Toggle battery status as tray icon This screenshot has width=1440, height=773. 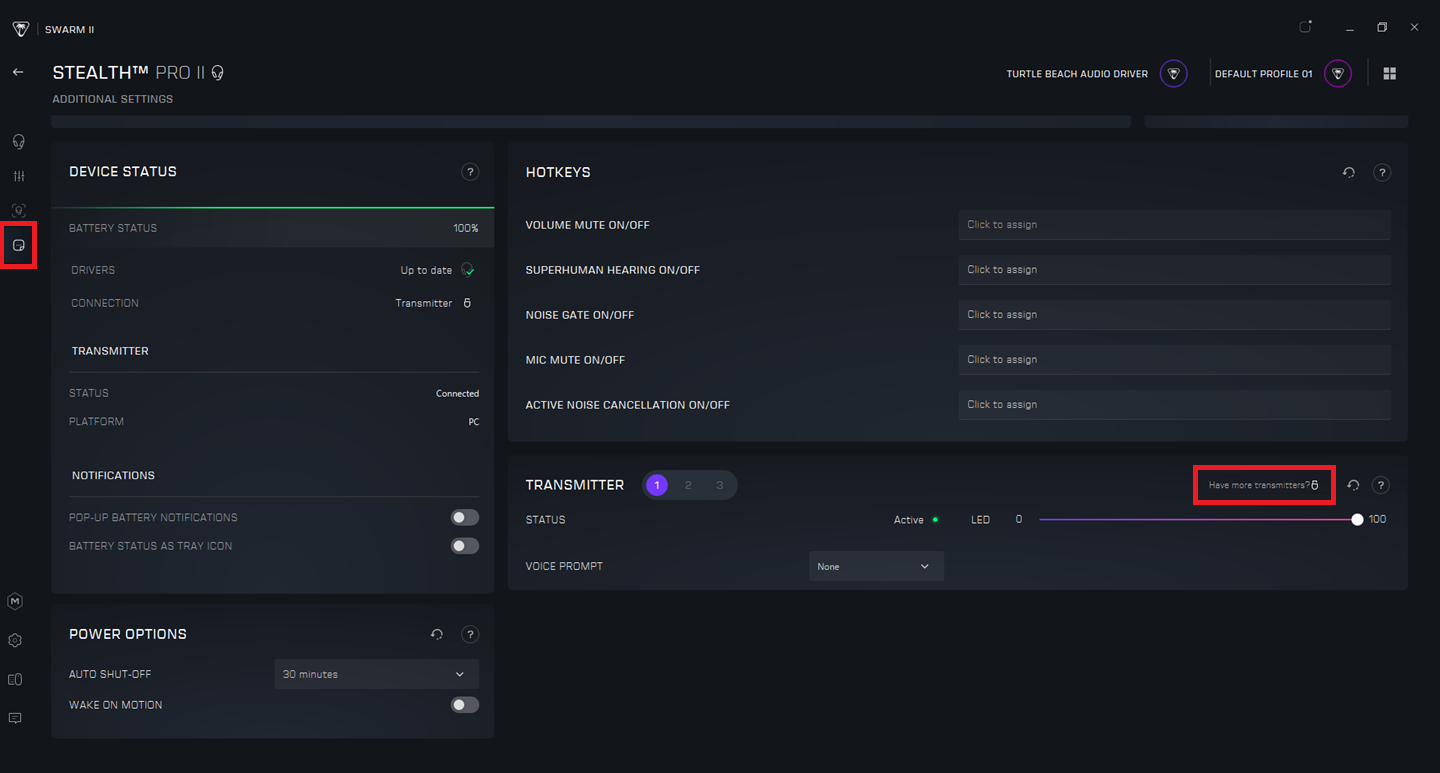(x=465, y=546)
